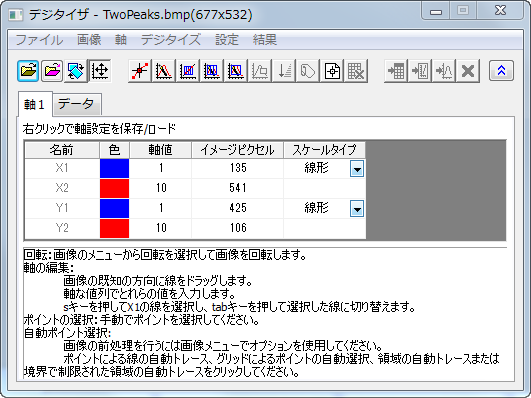The height and width of the screenshot is (398, 531).
Task: Open the 設定 menu
Action: (227, 40)
